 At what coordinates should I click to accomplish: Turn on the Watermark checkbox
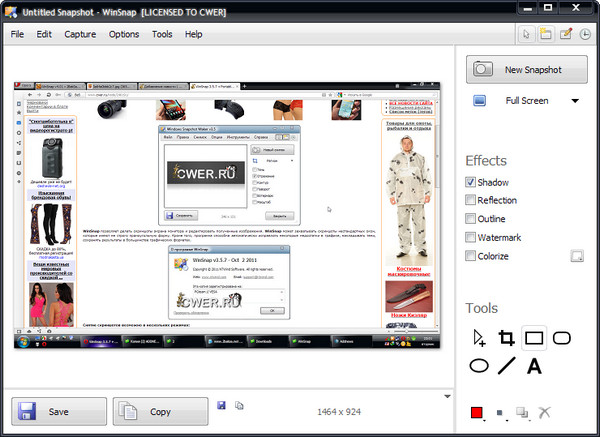471,237
